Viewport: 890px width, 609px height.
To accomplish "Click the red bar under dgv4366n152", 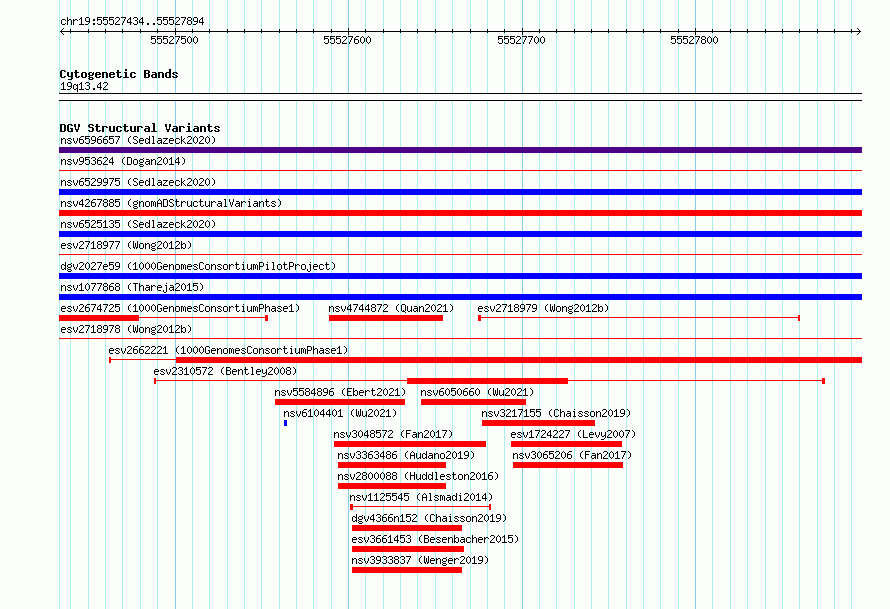I will 407,528.
